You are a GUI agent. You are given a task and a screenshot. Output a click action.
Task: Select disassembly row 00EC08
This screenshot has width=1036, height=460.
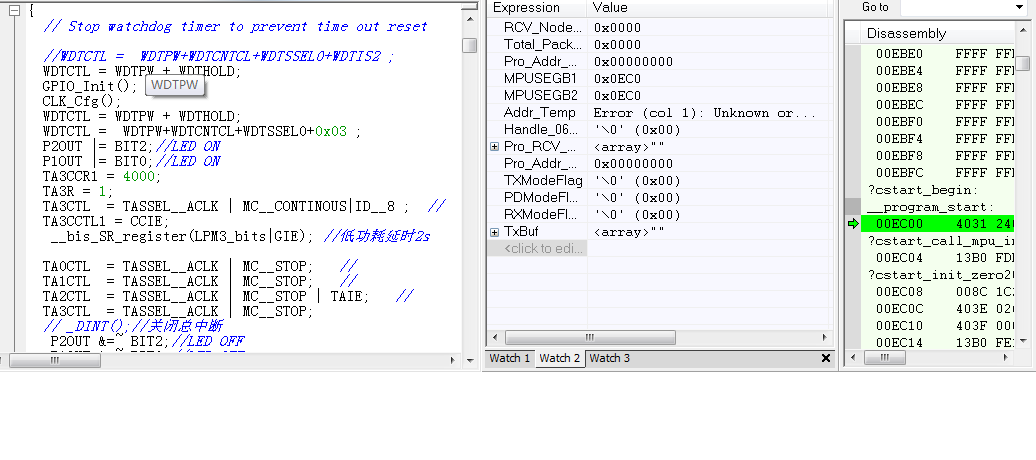938,291
